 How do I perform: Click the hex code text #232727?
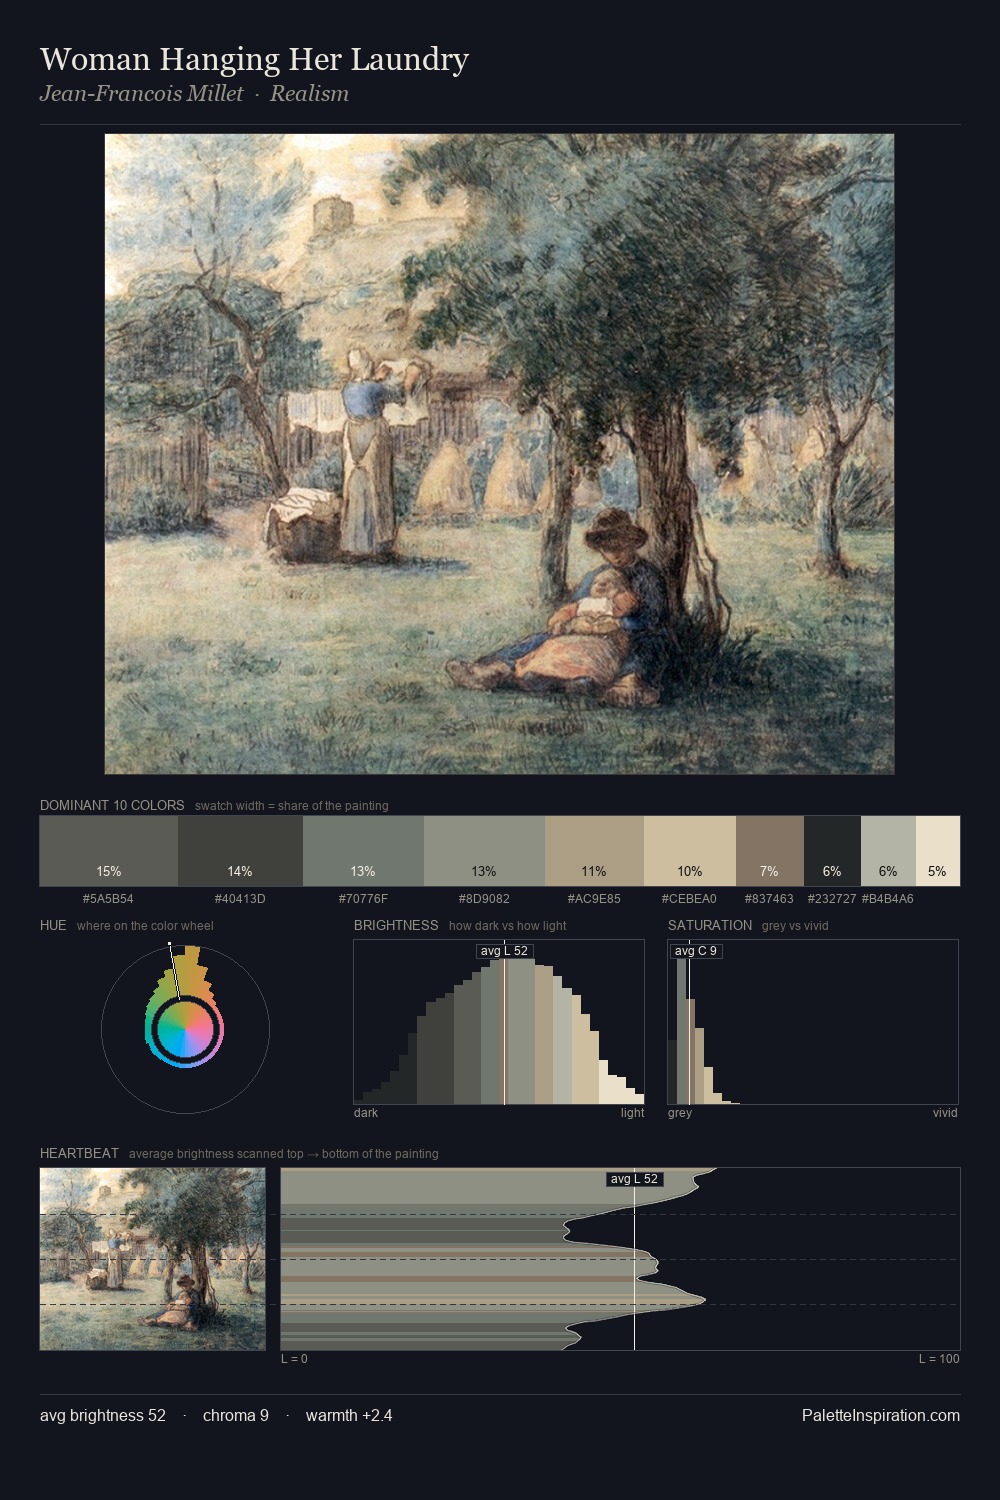pos(832,899)
